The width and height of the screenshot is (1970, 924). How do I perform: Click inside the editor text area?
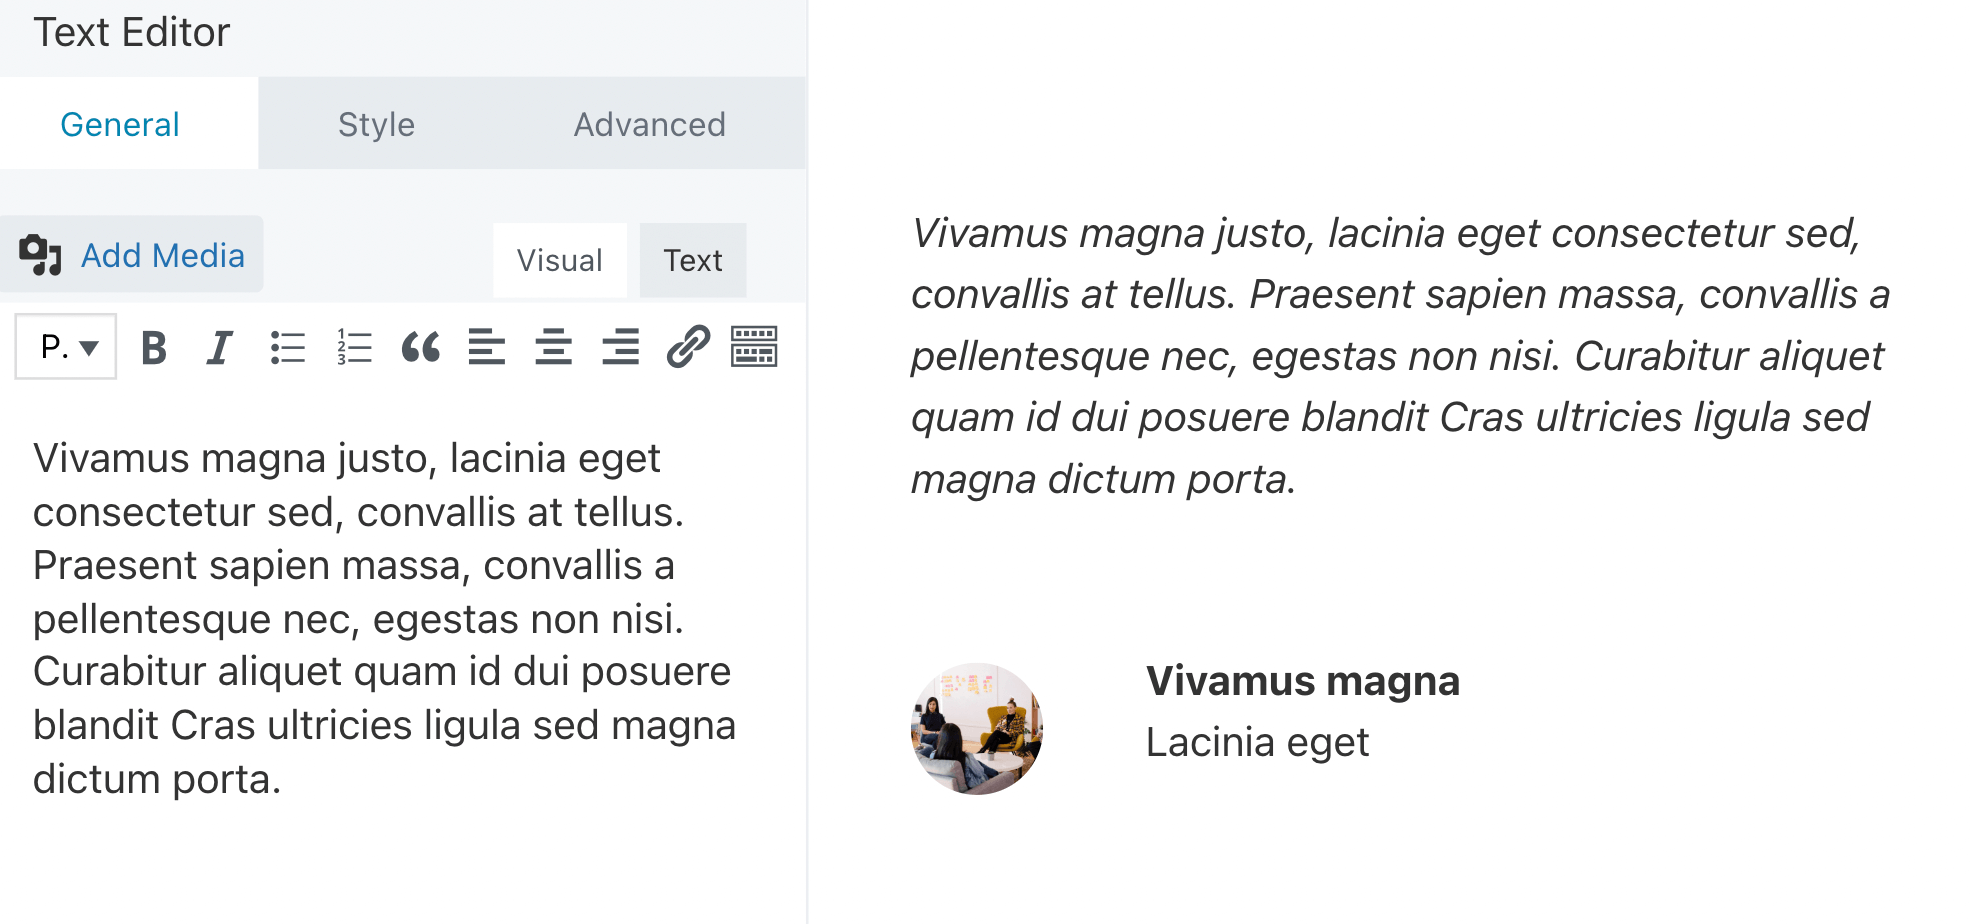(384, 618)
